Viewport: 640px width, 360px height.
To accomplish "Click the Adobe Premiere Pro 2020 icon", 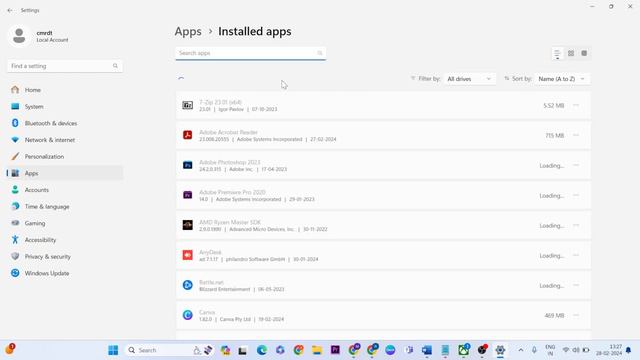I will [187, 195].
